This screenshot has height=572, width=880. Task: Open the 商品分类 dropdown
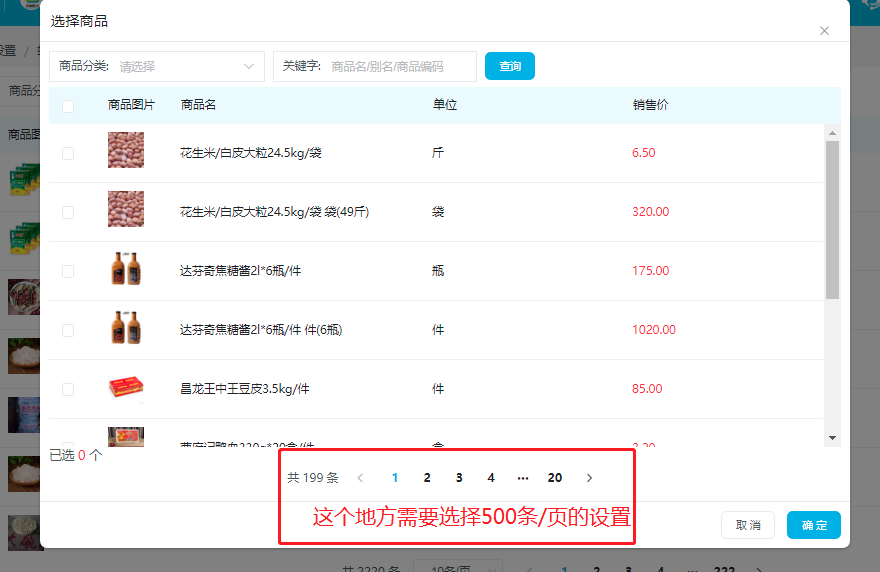click(157, 66)
